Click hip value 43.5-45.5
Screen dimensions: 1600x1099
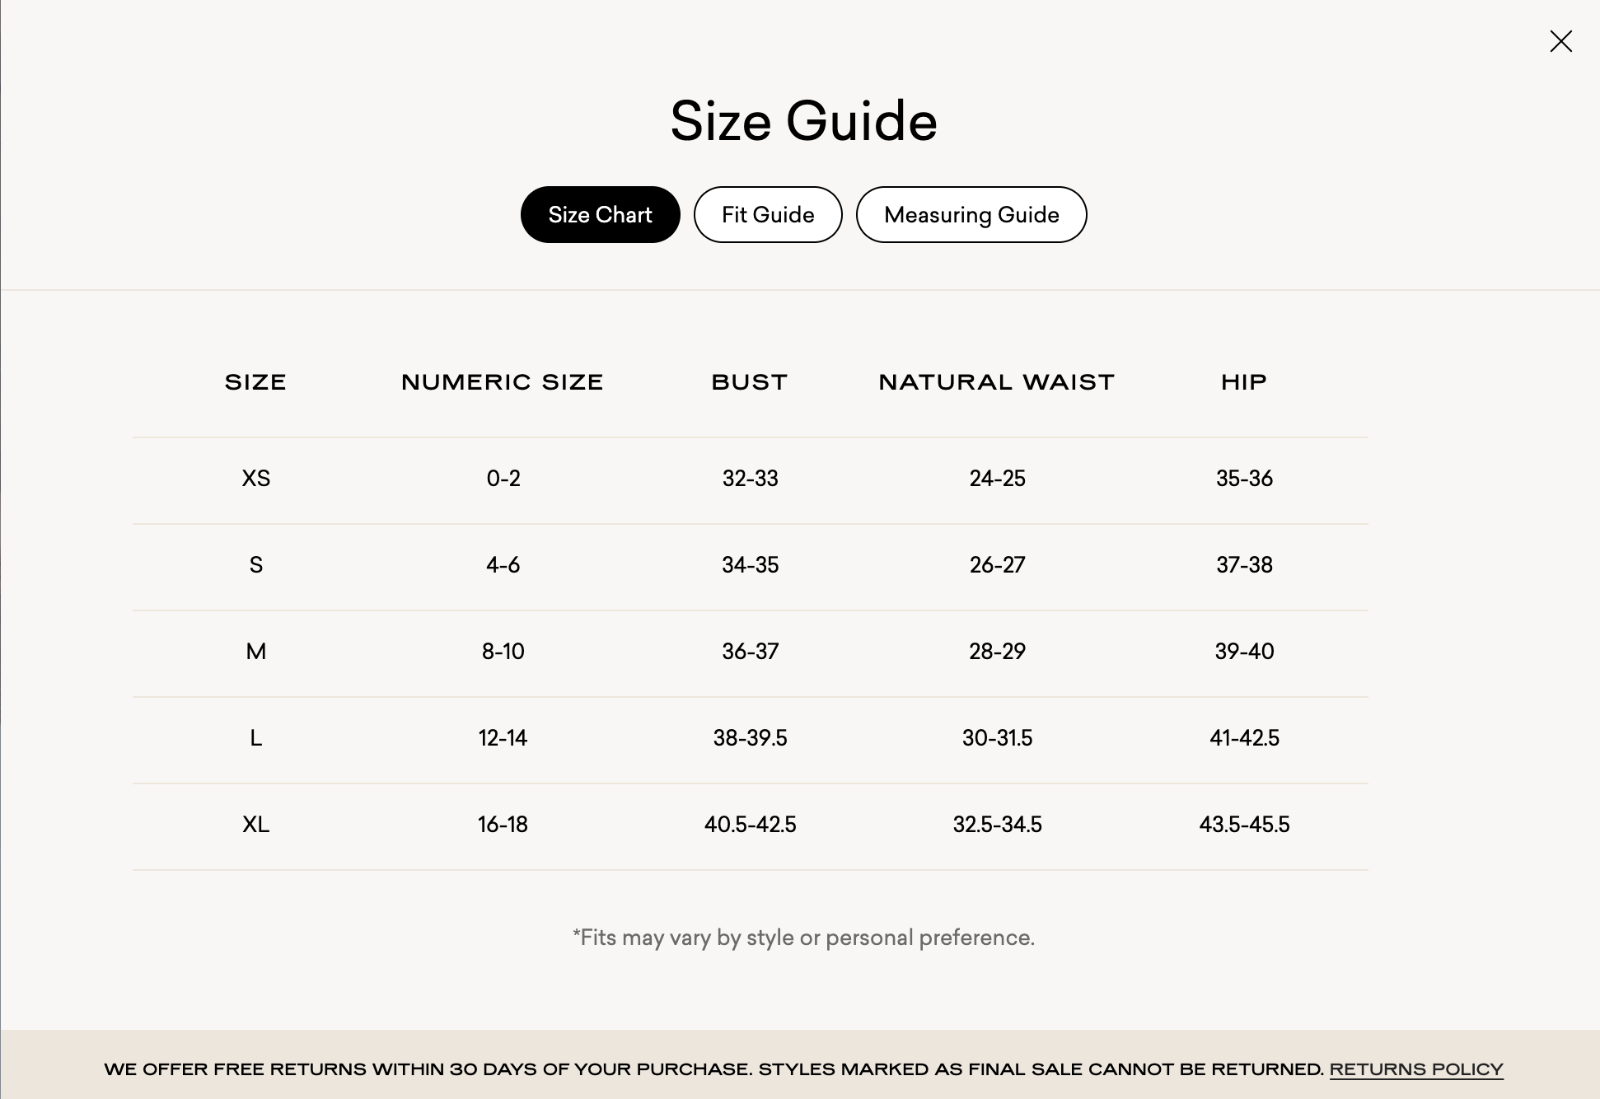pos(1244,824)
